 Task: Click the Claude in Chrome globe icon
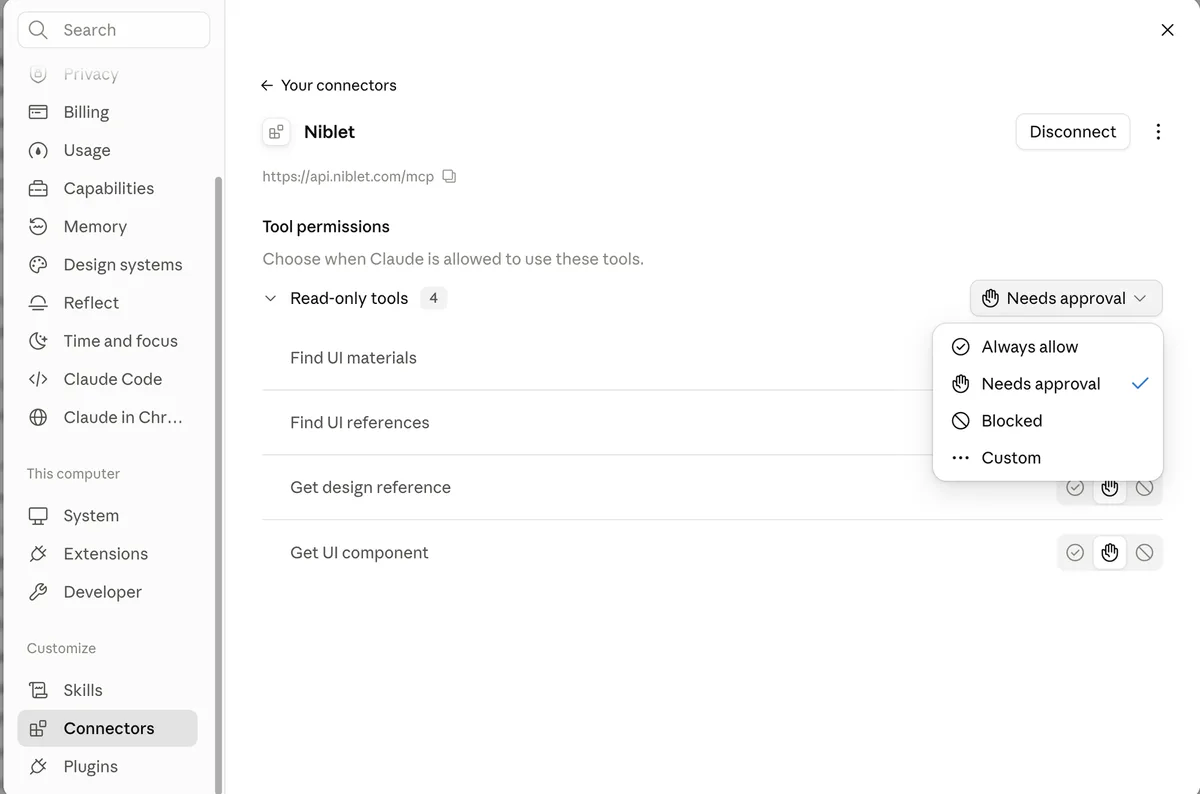[38, 417]
